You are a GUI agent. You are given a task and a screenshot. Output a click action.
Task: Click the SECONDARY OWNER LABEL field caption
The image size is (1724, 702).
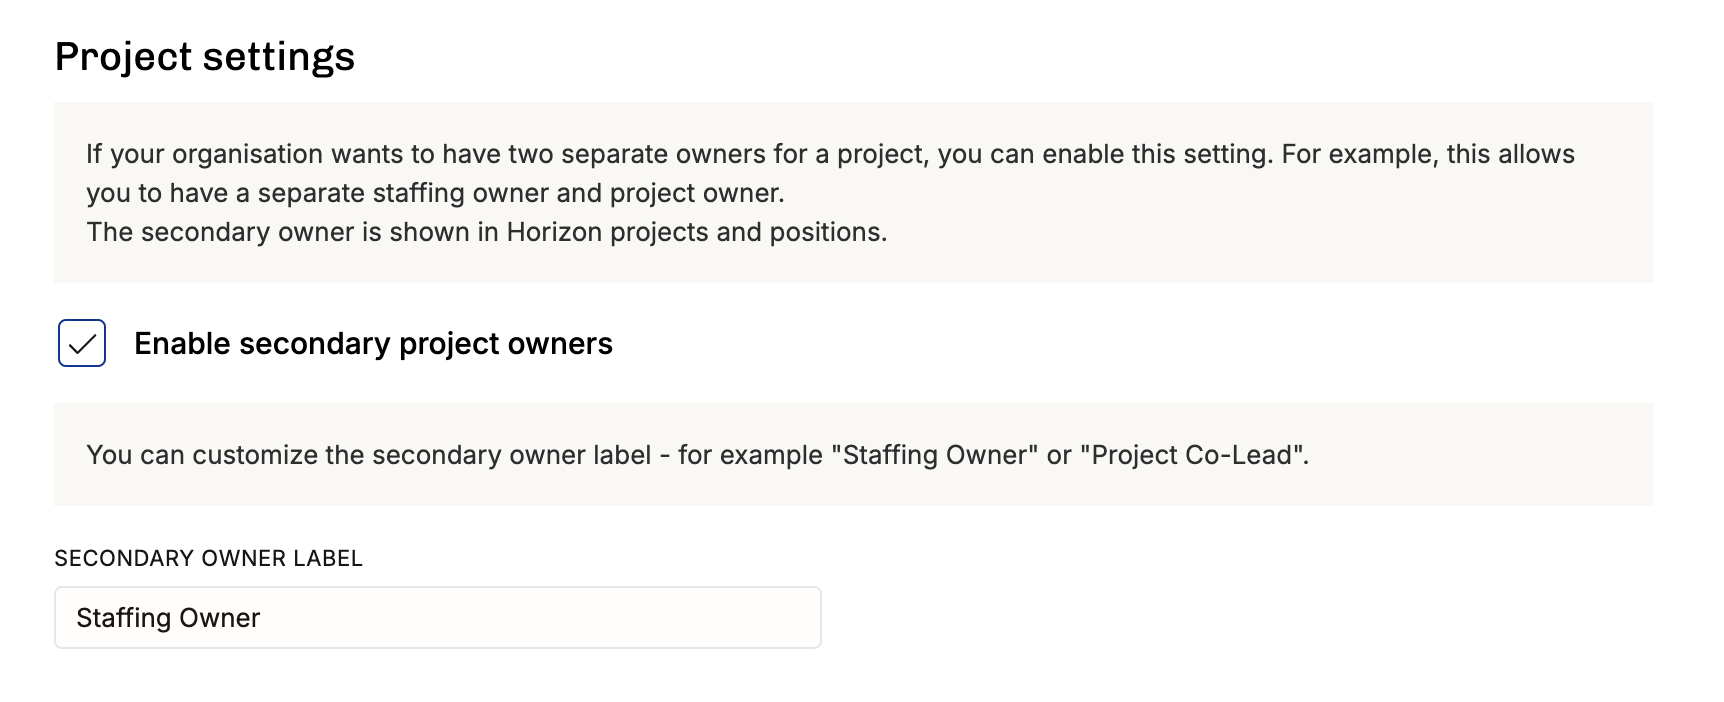208,558
